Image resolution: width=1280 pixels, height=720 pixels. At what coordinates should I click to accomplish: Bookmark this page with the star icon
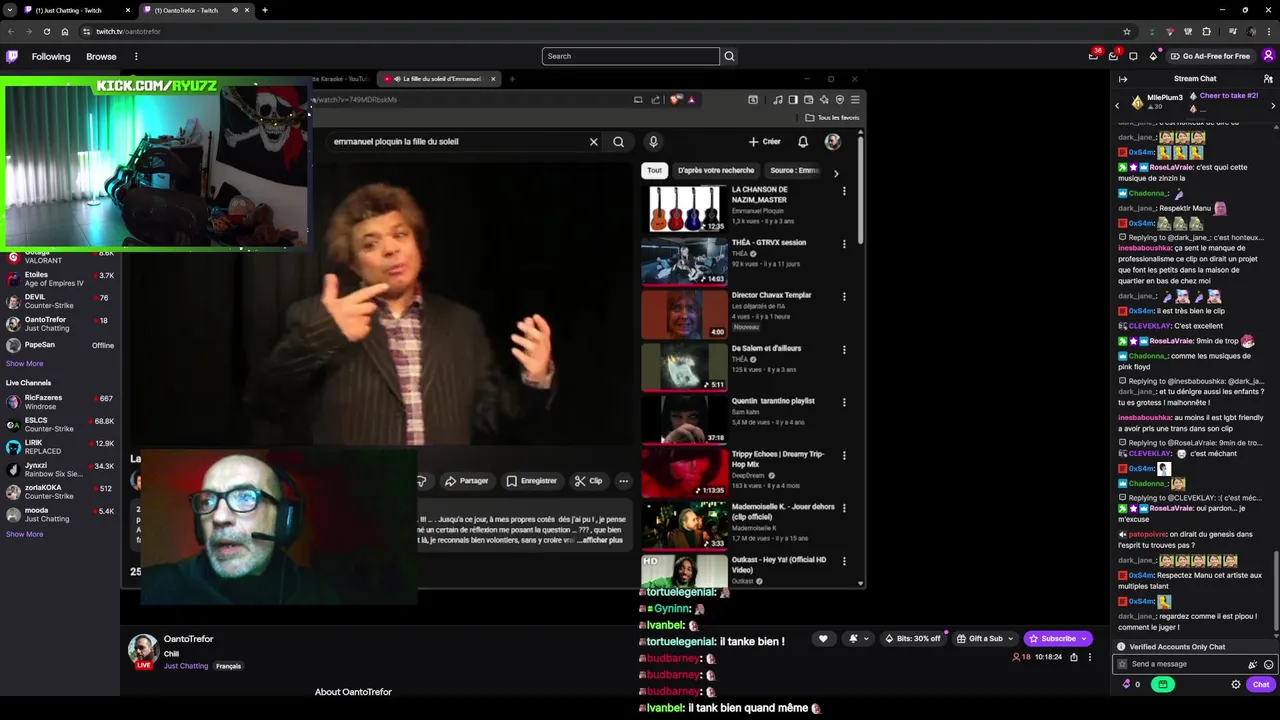pos(1127,31)
